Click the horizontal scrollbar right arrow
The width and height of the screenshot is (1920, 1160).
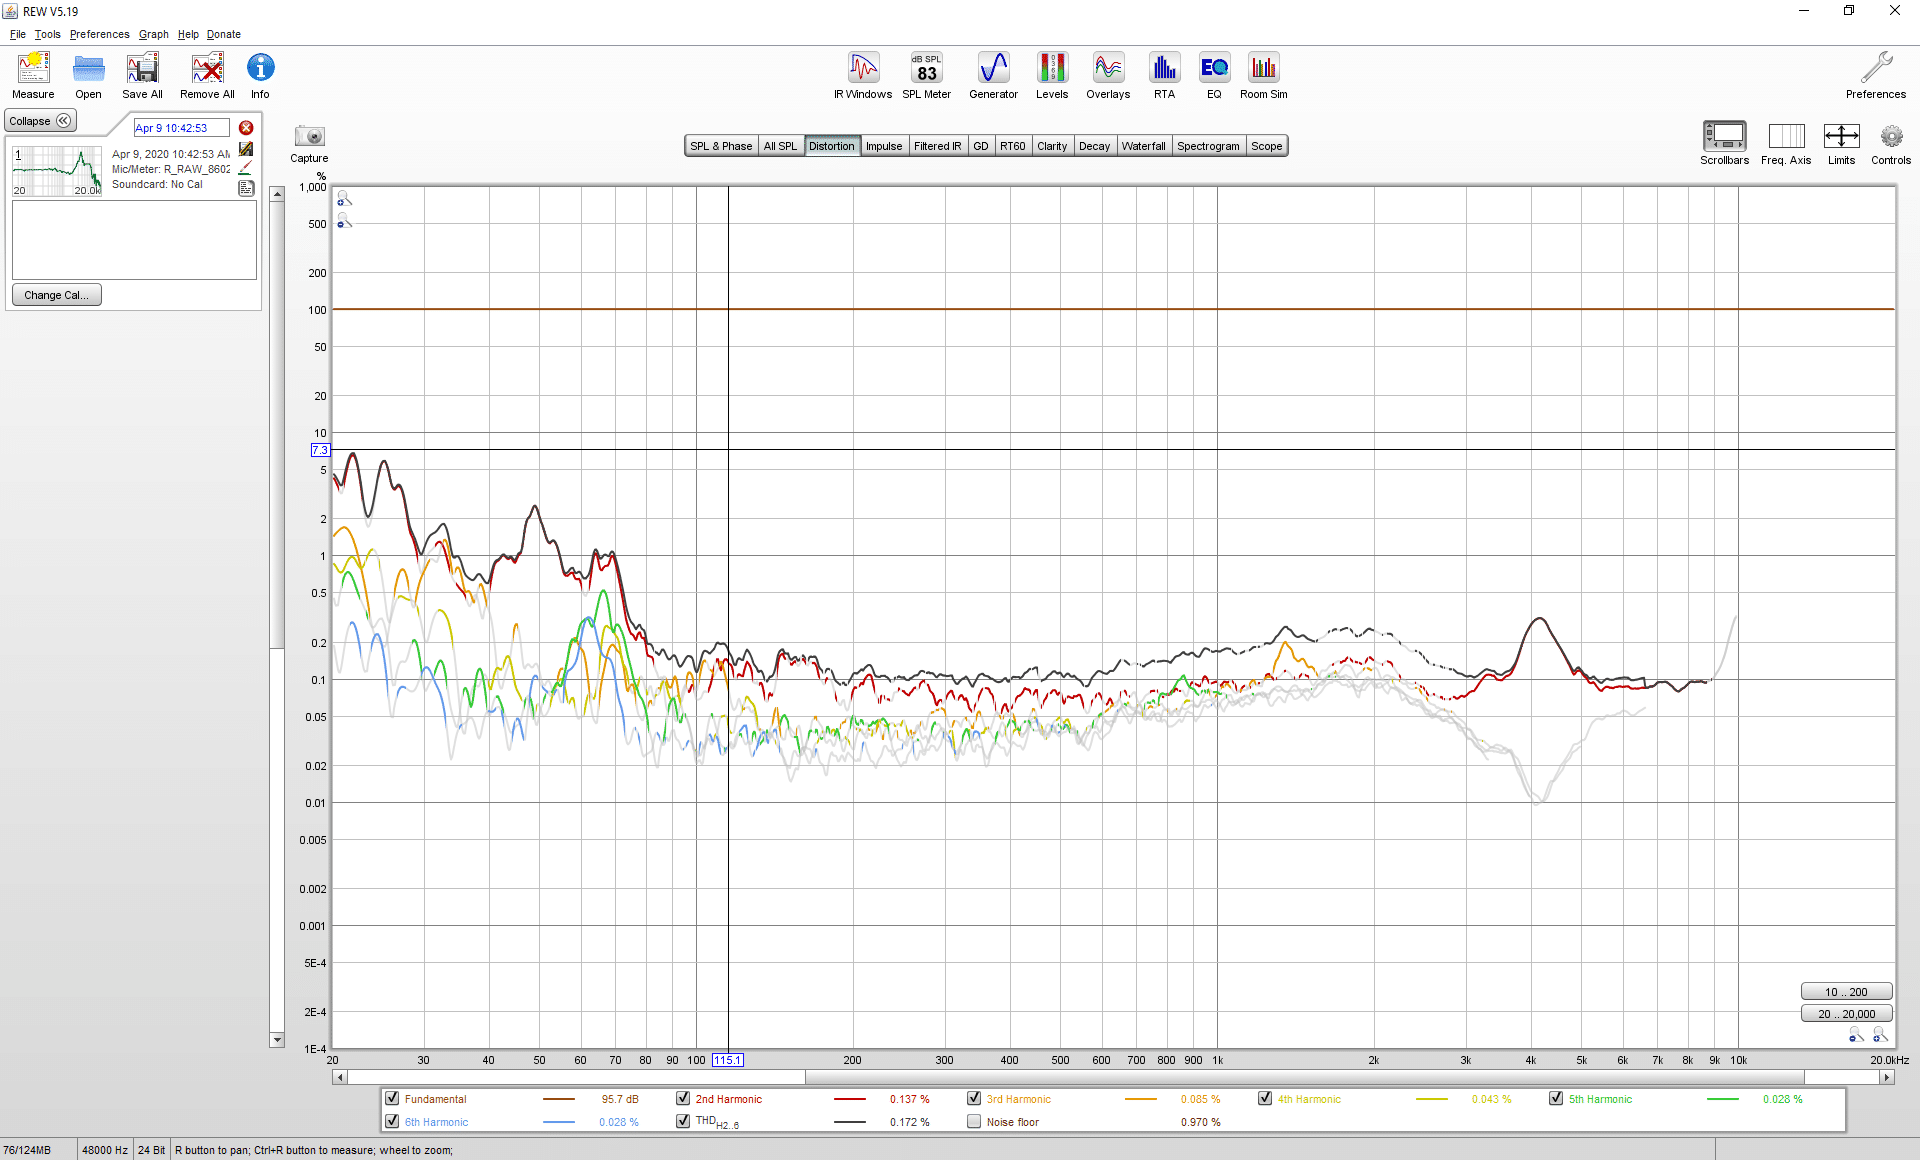(x=1887, y=1077)
